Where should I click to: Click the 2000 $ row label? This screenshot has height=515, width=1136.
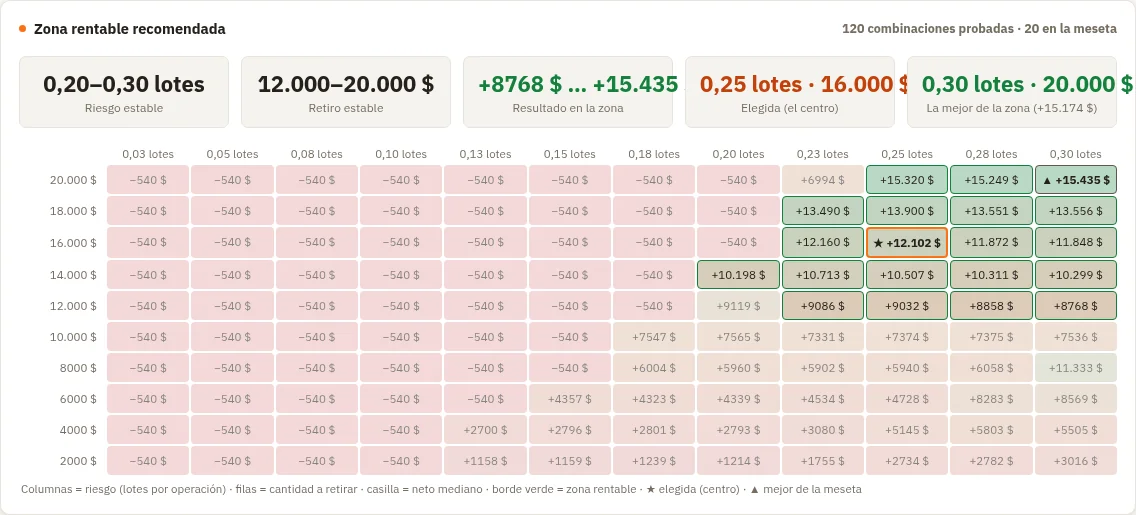78,461
